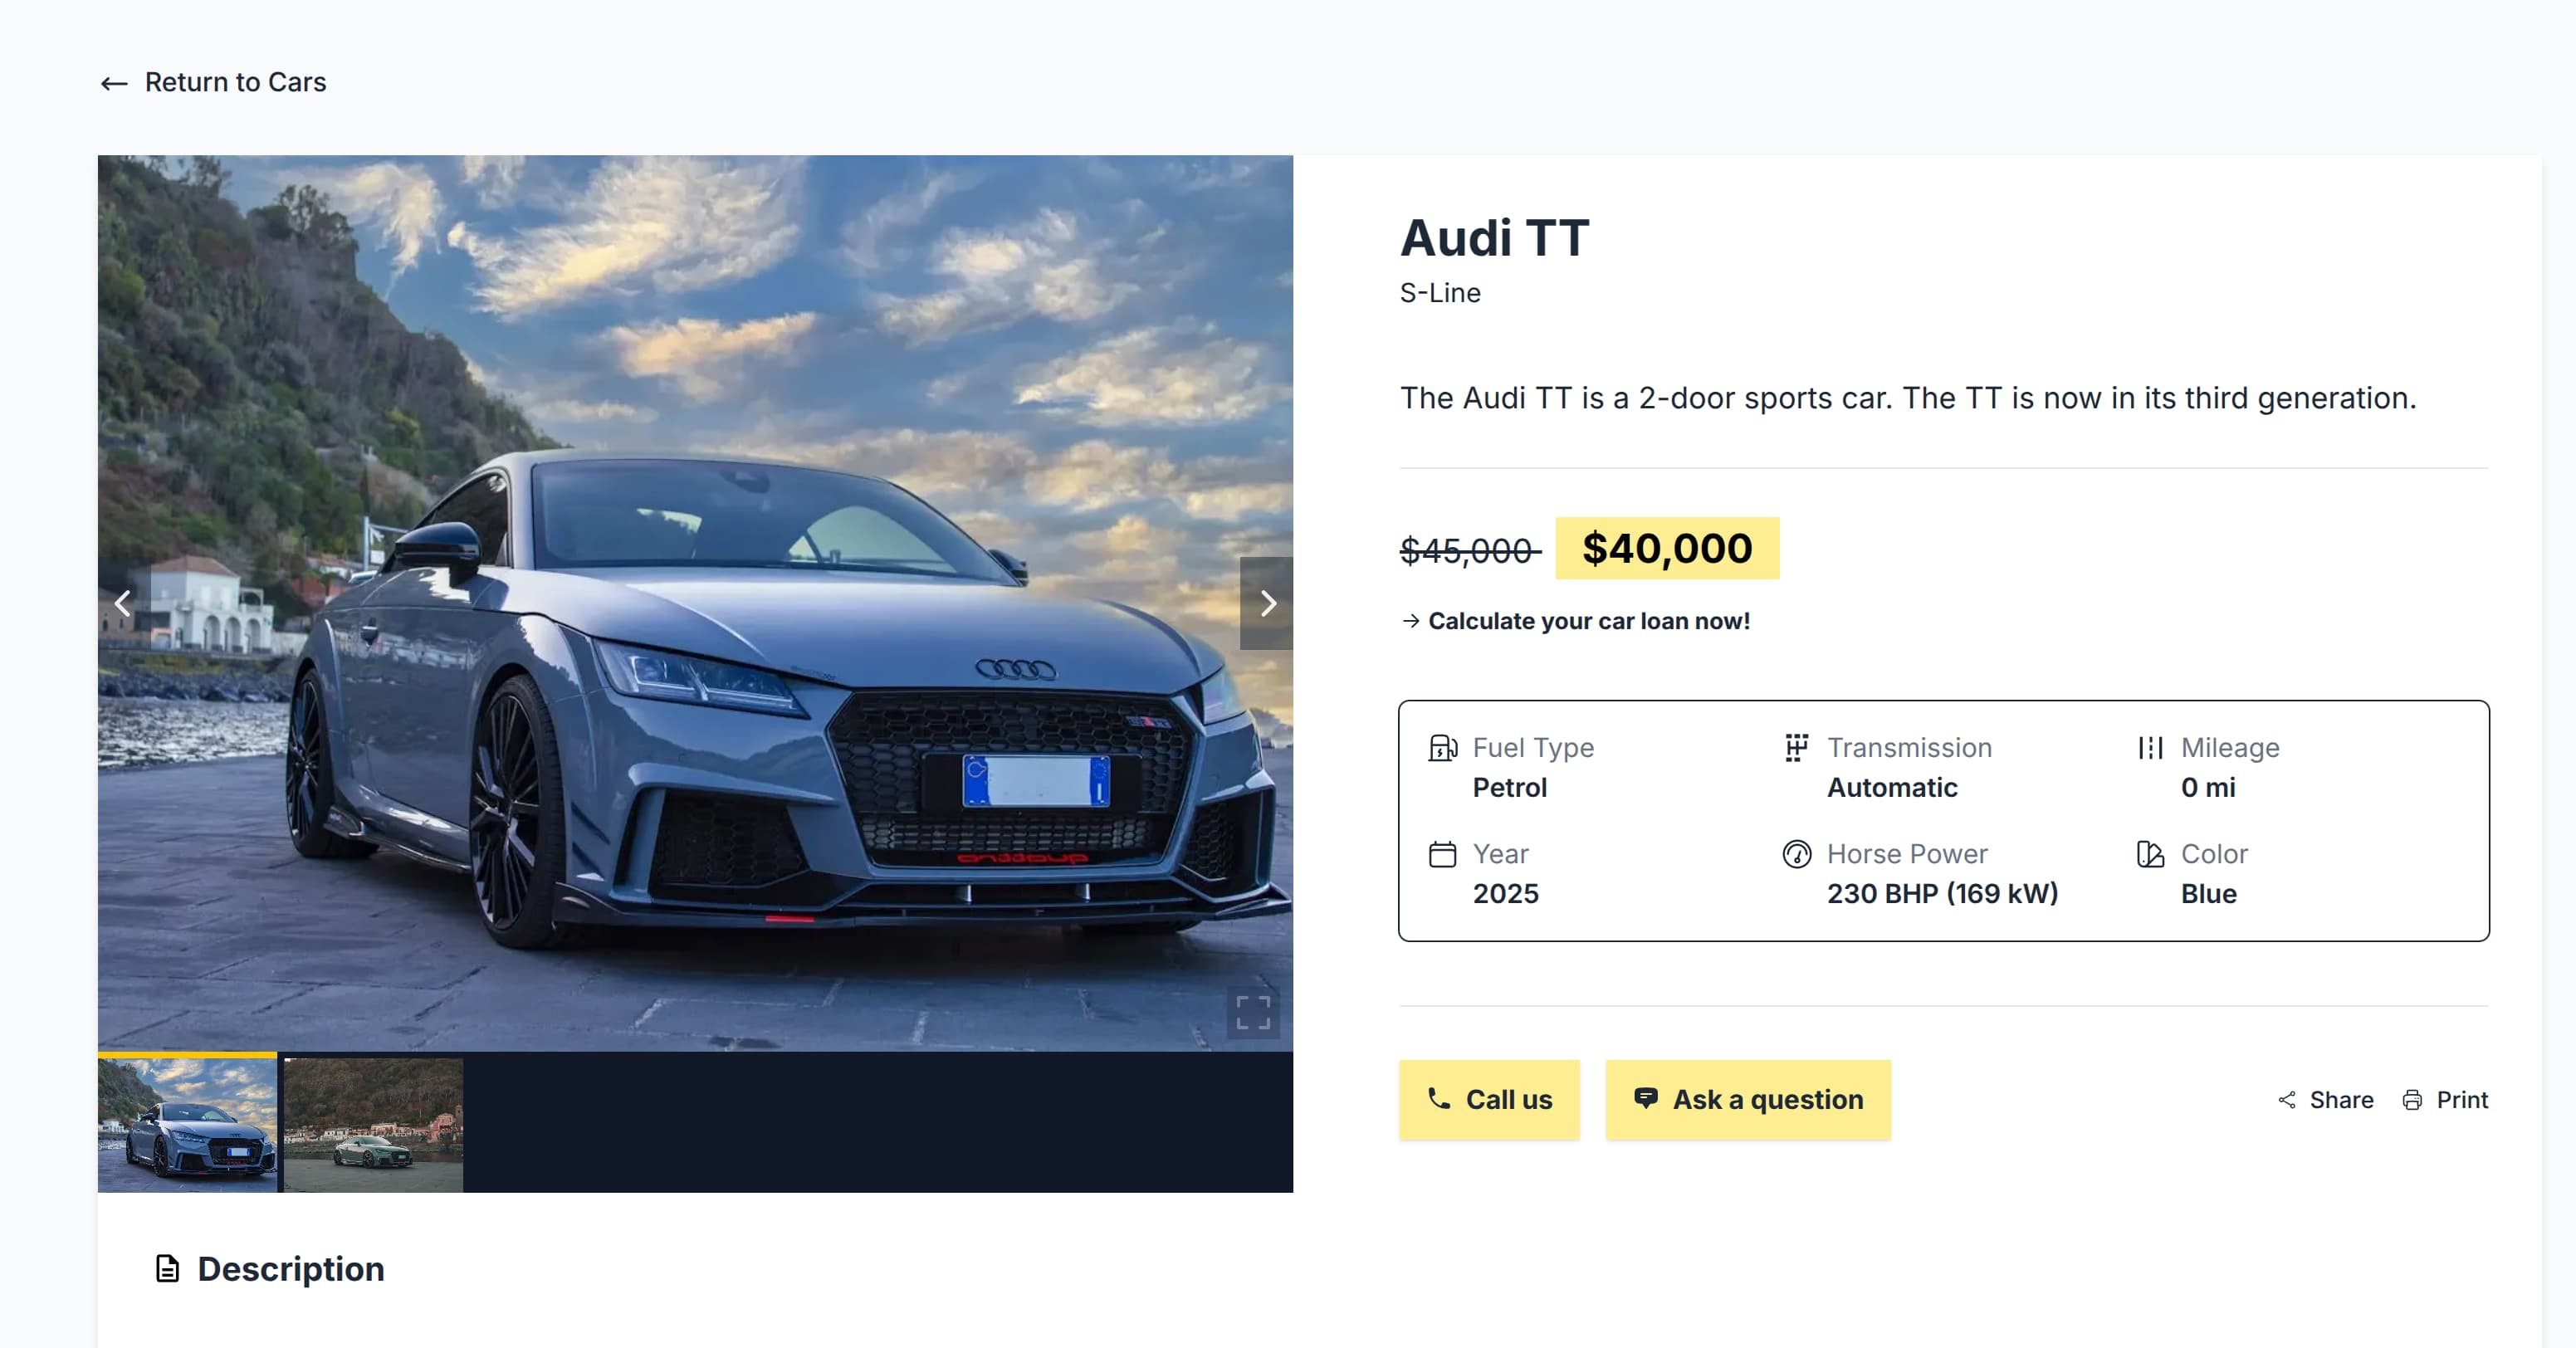Click the $40,000 discounted price badge
This screenshot has width=2576, height=1348.
click(x=1667, y=548)
